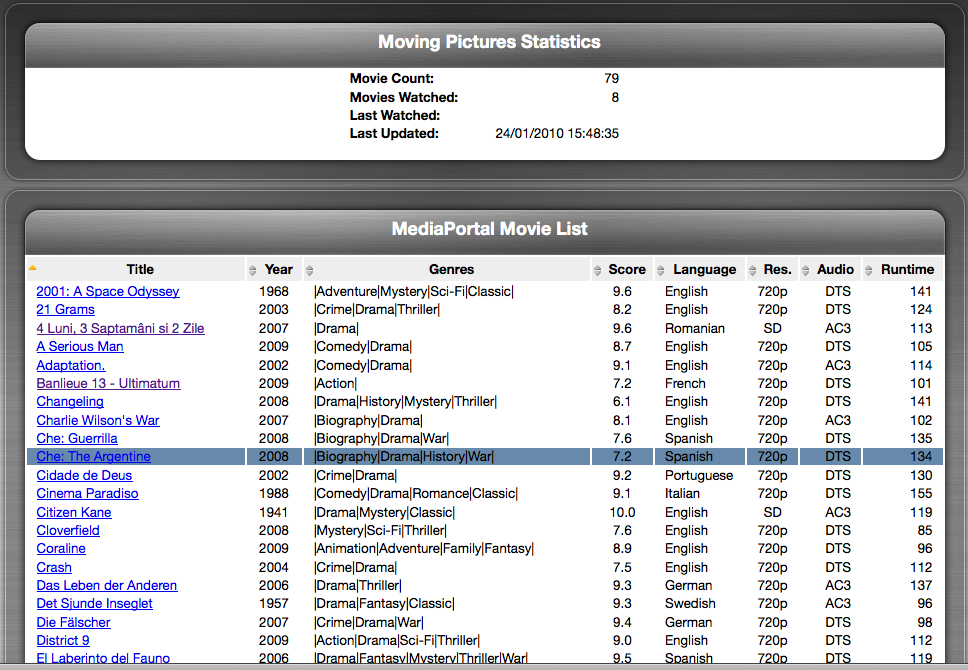Click sort arrows icon beside Audio header

pyautogui.click(x=805, y=270)
